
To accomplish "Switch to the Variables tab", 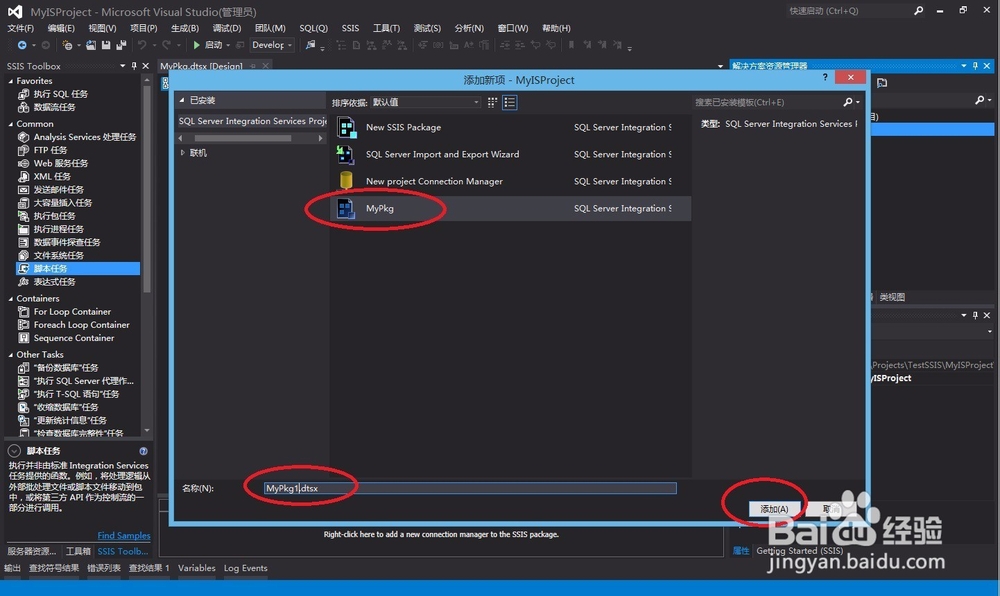I will [x=196, y=568].
